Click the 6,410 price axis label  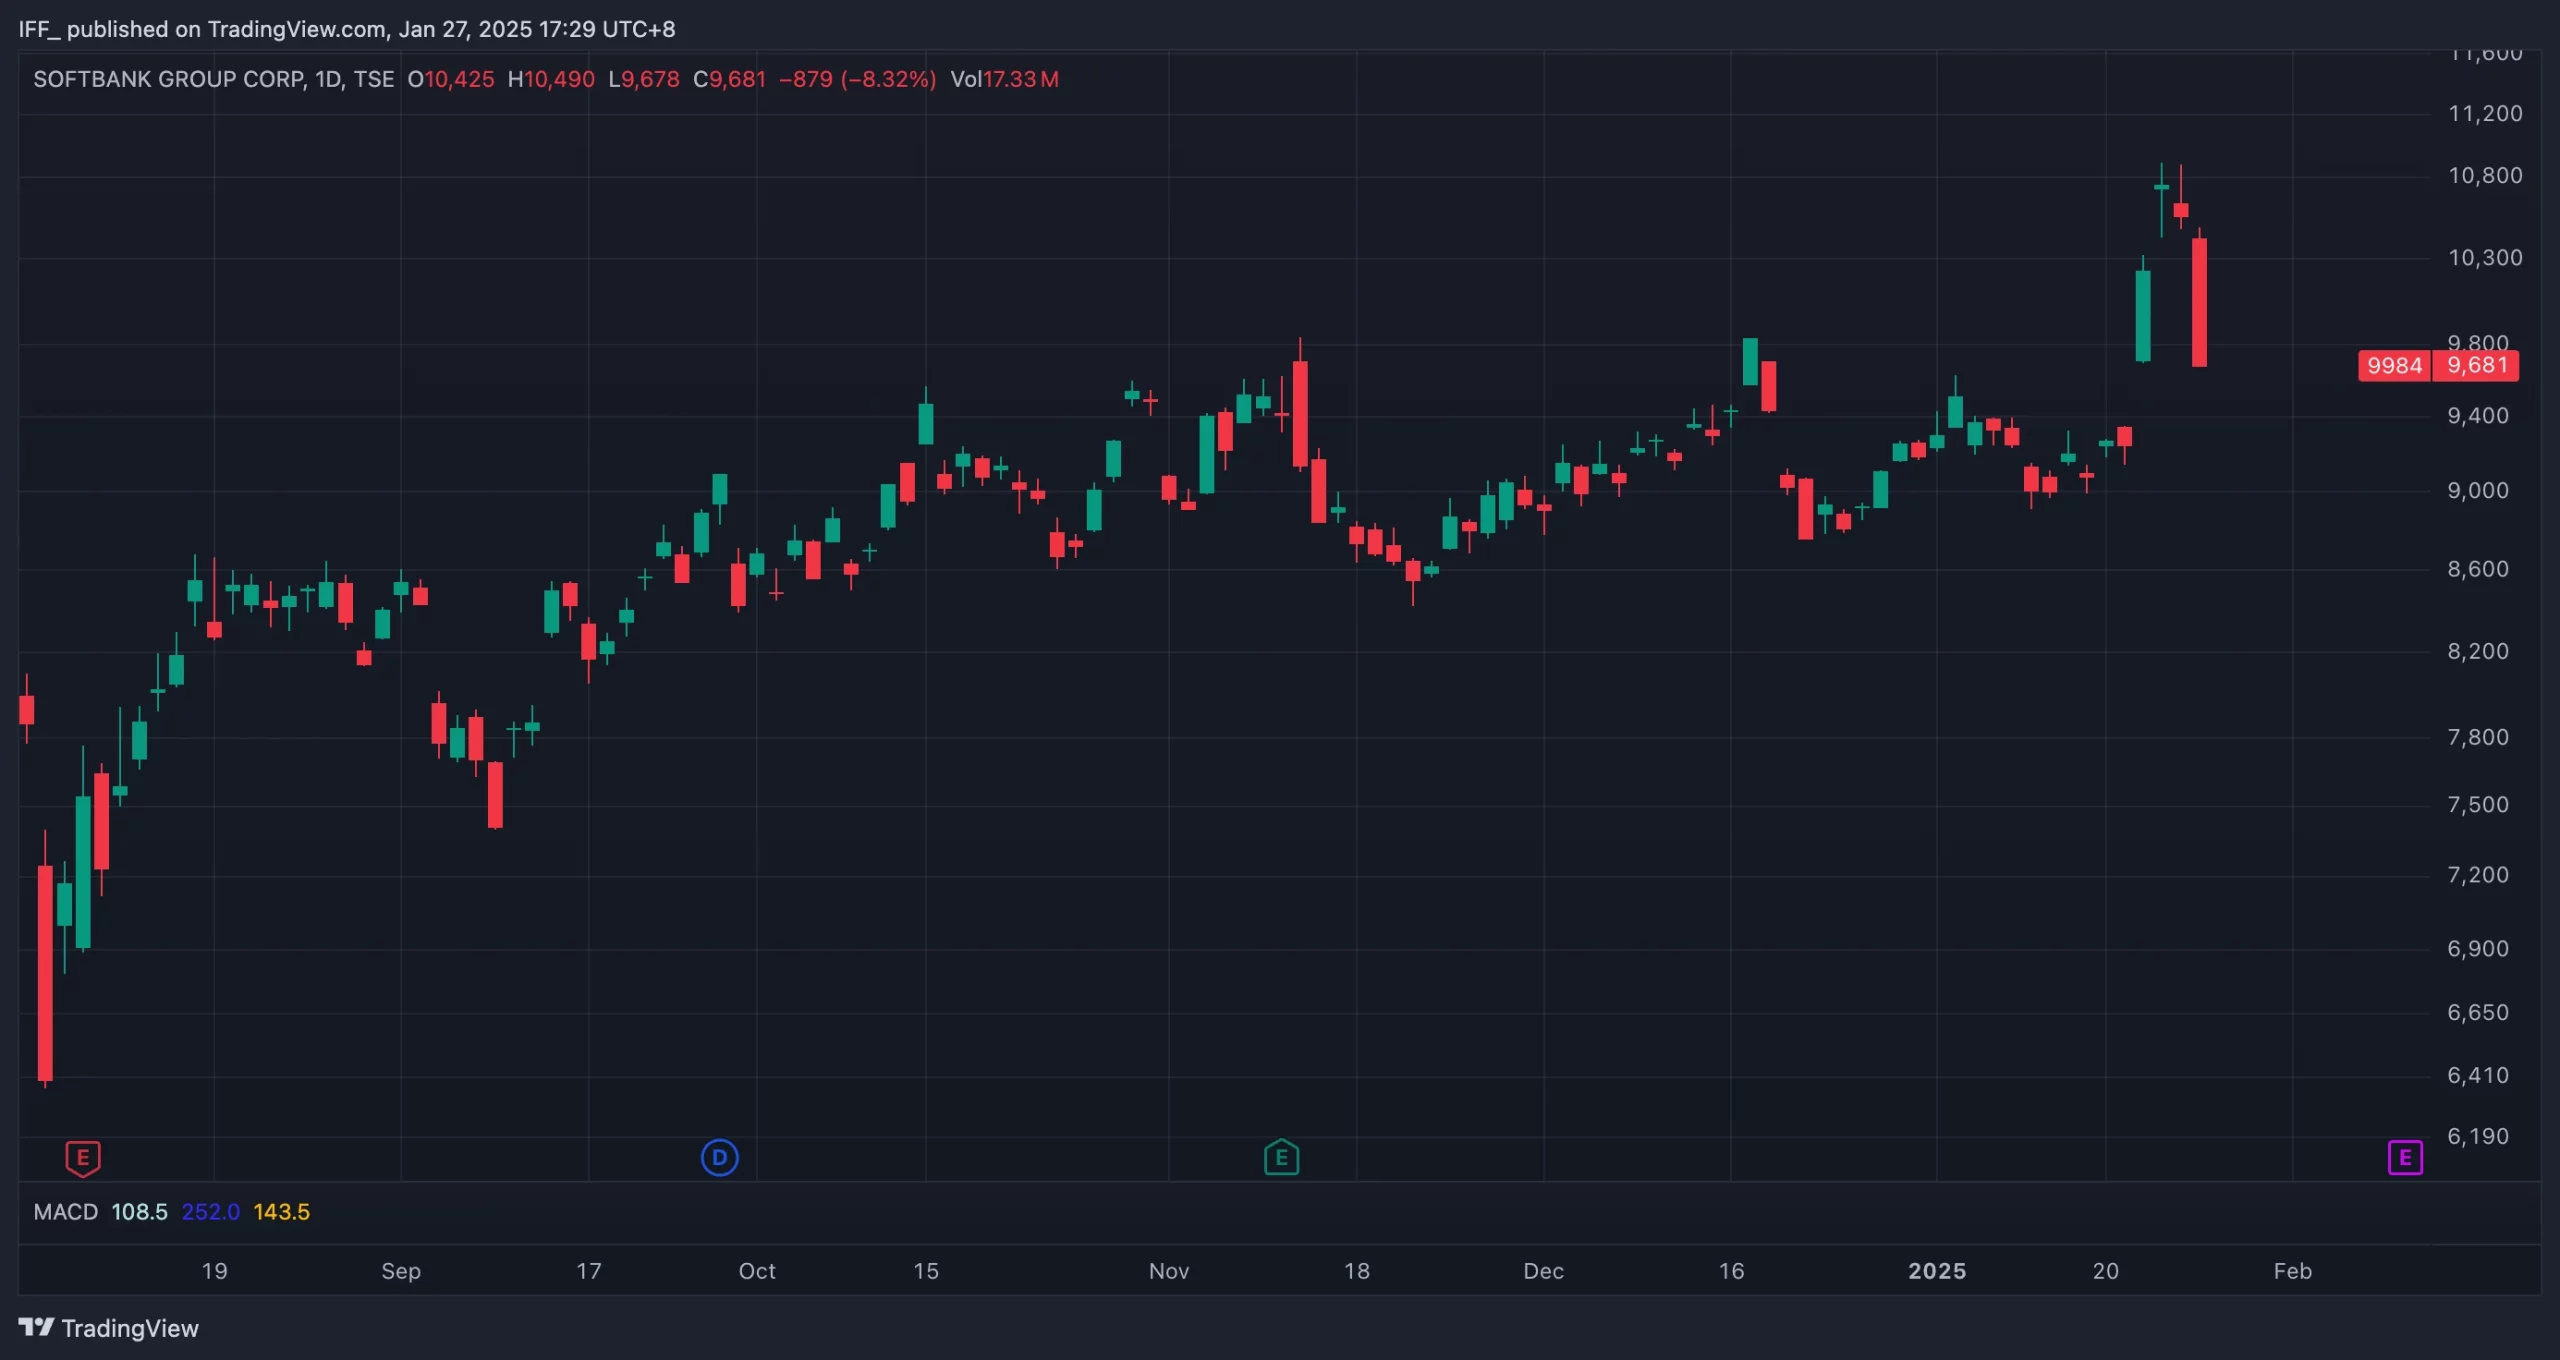click(2478, 1076)
